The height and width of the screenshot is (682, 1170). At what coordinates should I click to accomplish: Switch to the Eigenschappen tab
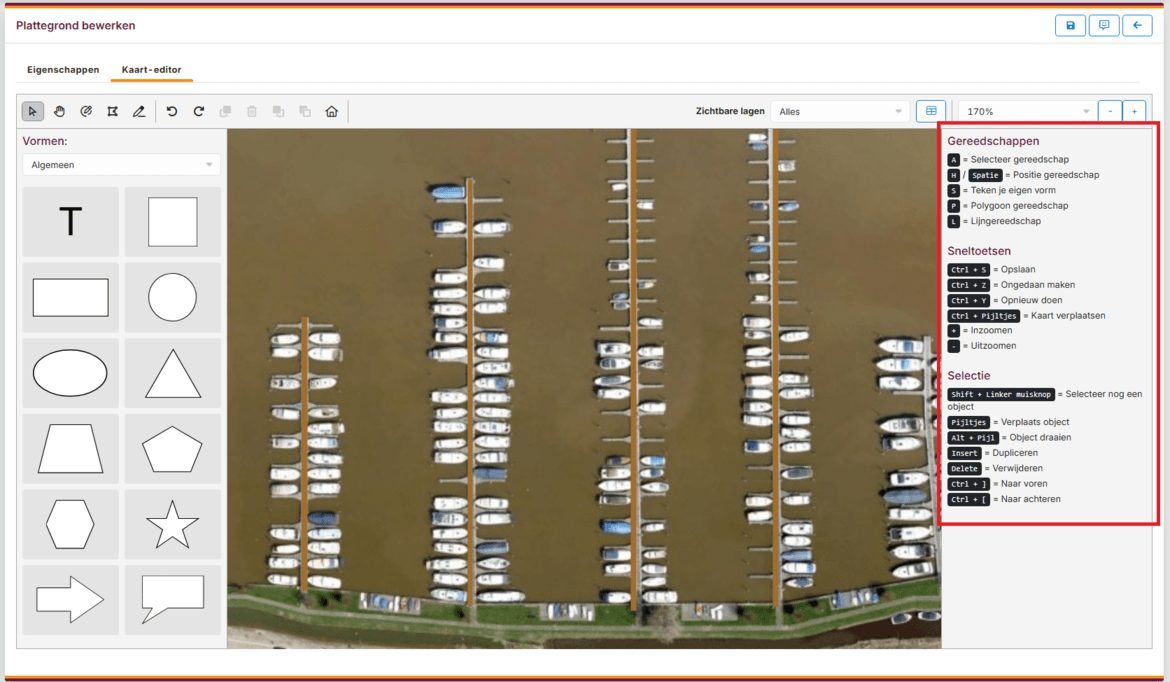click(63, 70)
